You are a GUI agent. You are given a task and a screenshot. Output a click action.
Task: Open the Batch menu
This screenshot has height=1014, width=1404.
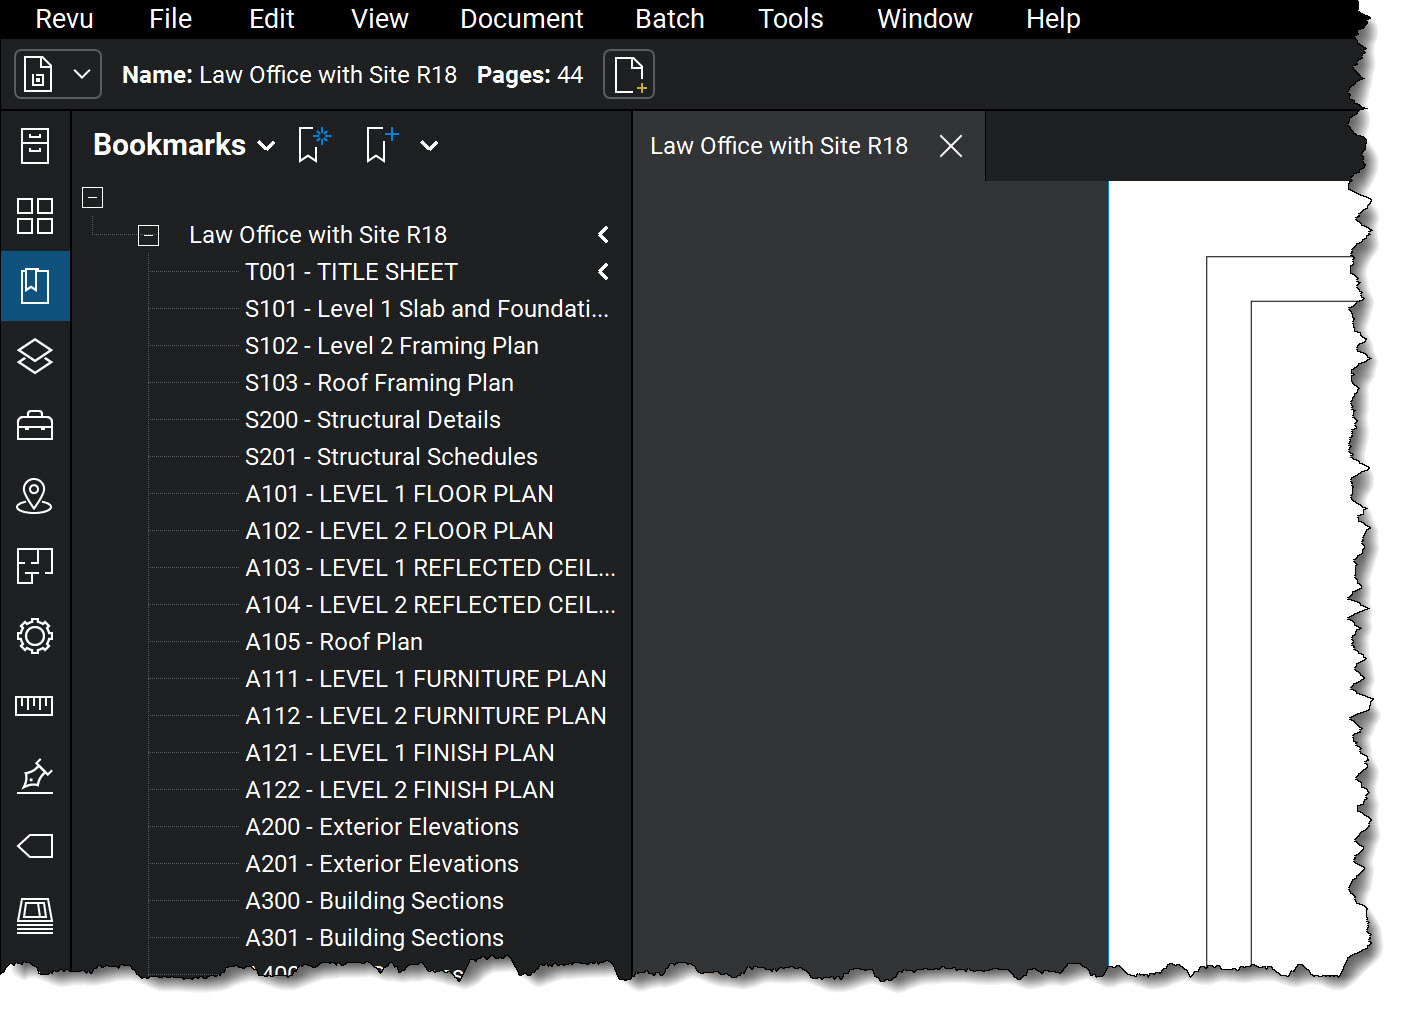point(669,18)
